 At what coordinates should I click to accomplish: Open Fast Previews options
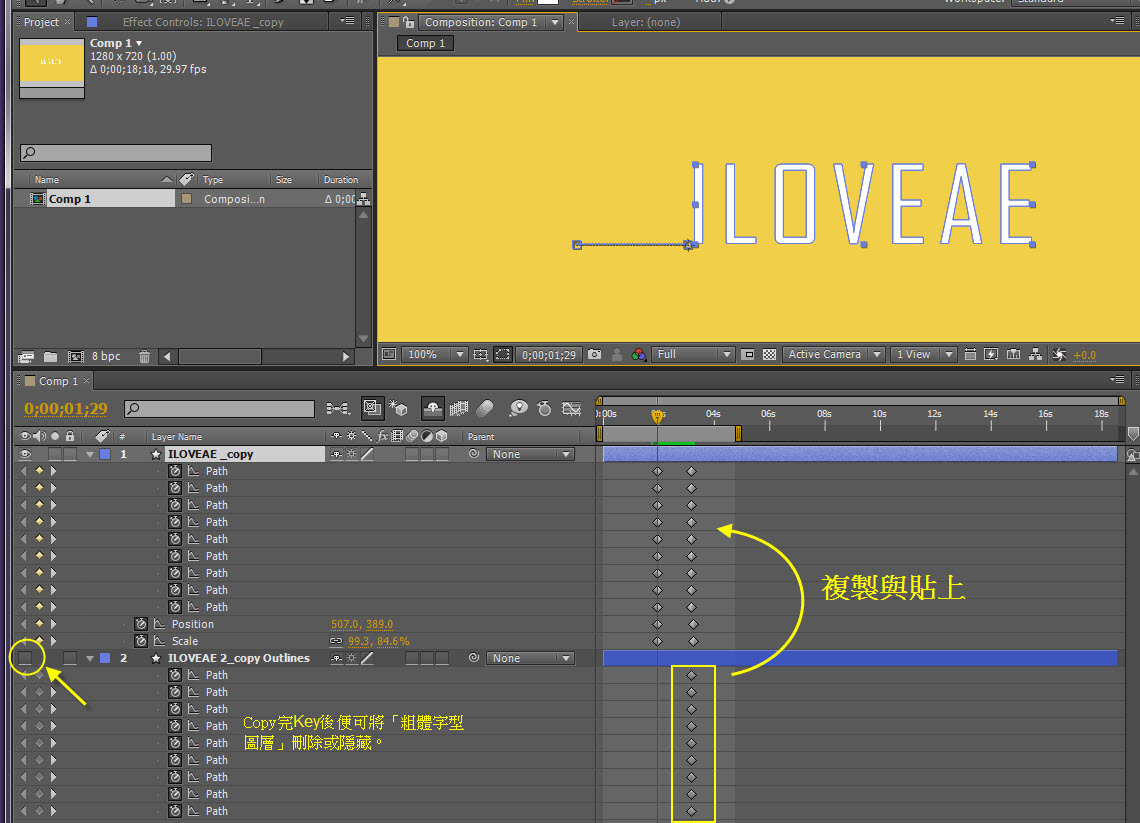991,354
